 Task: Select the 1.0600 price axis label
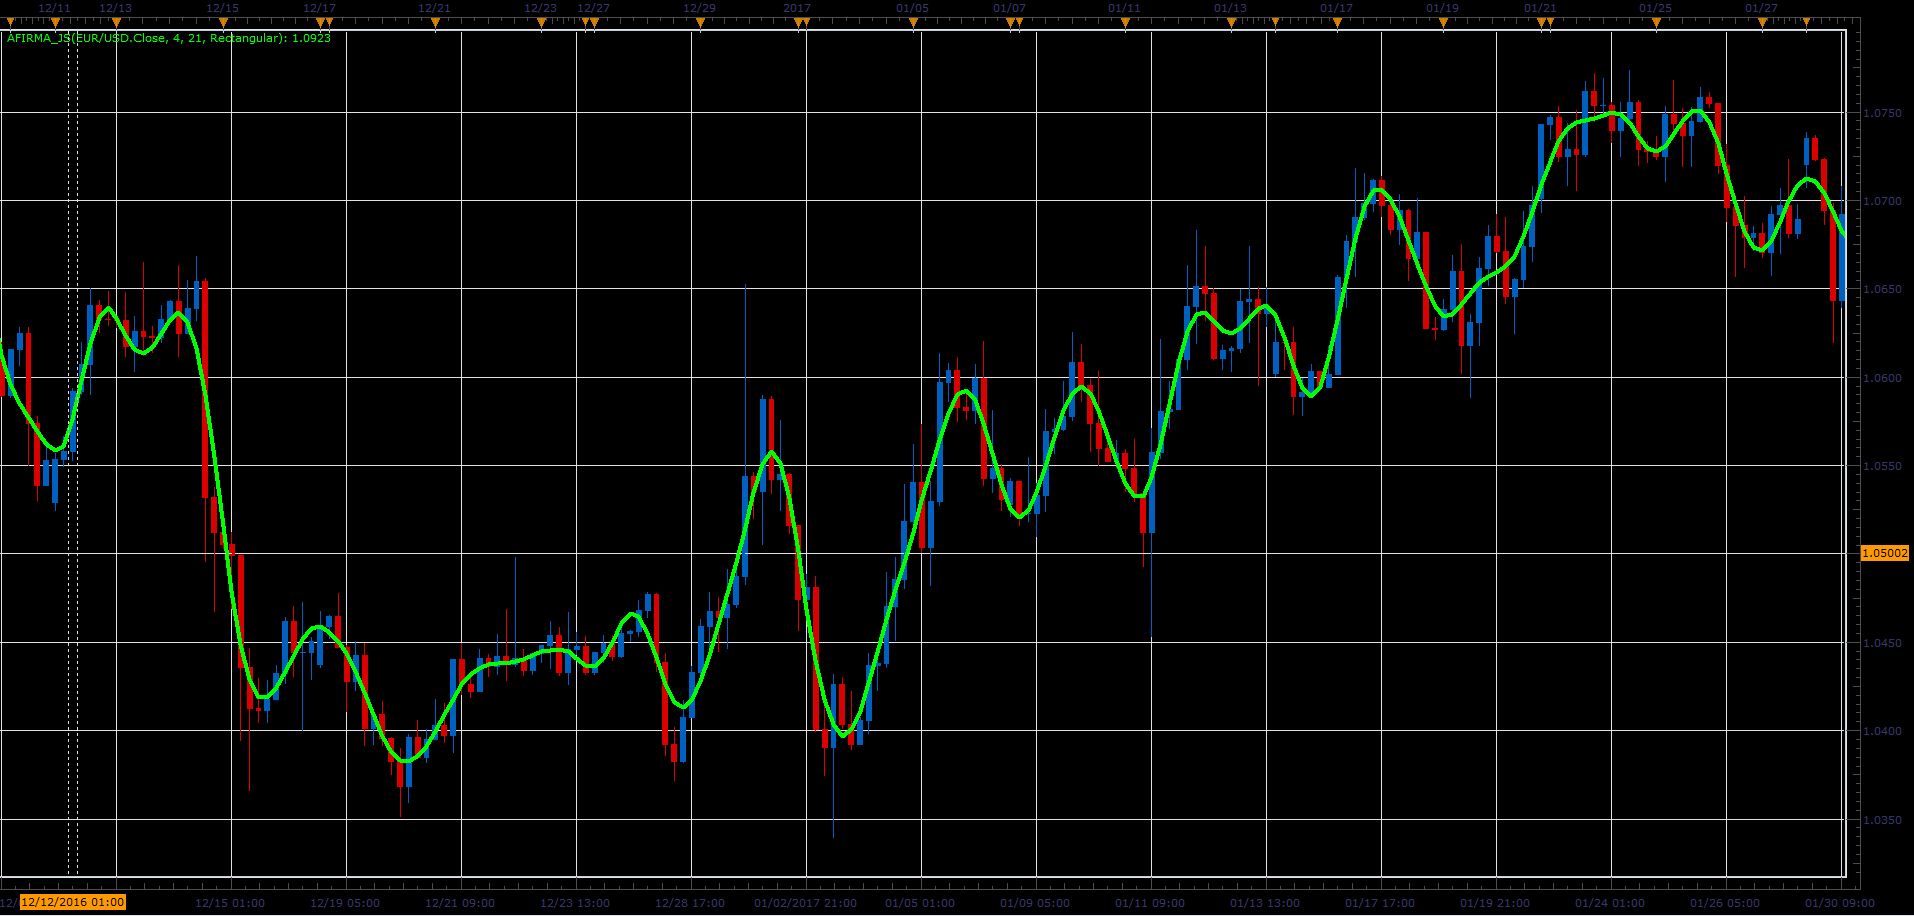[1883, 378]
